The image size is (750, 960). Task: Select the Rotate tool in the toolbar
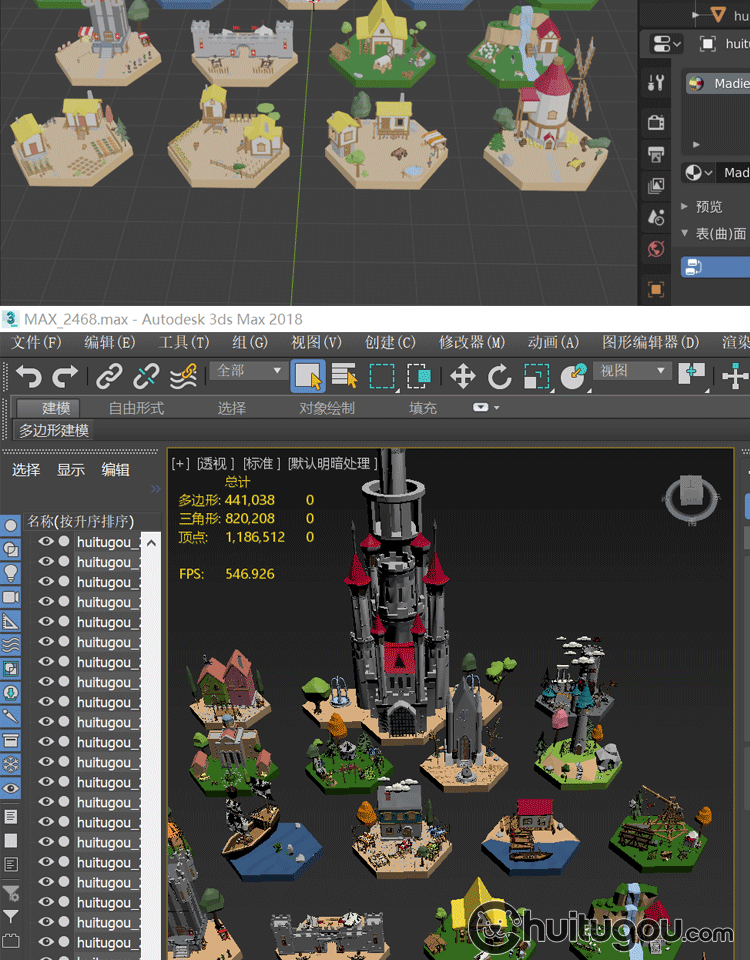(x=499, y=376)
